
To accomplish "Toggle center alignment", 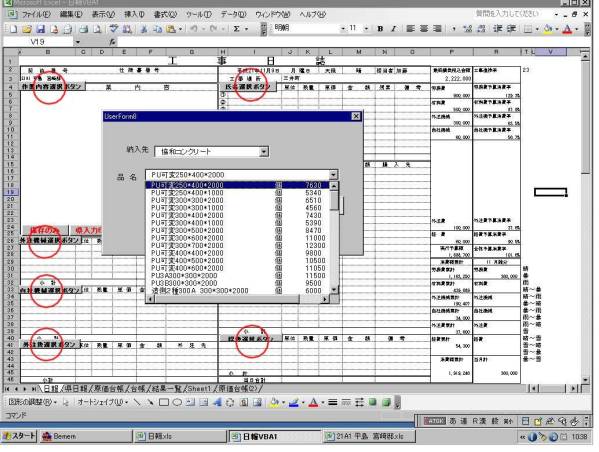I will coord(424,29).
